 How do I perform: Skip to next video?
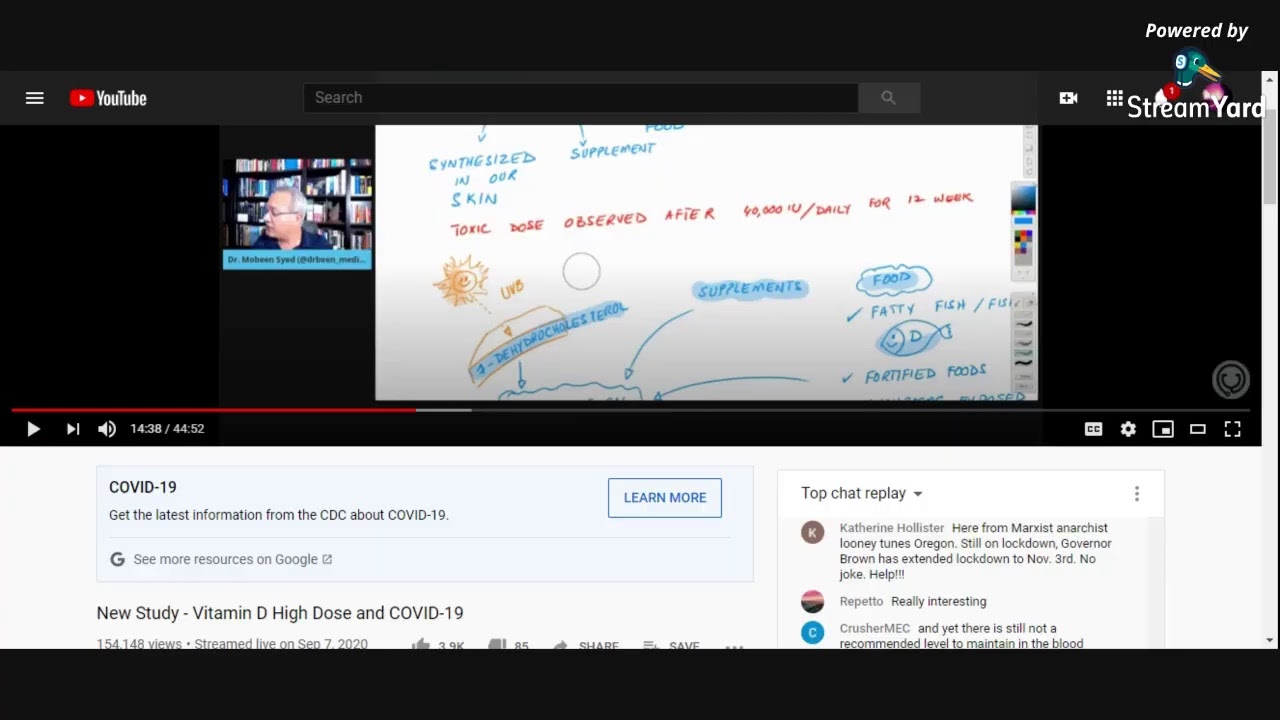[73, 429]
